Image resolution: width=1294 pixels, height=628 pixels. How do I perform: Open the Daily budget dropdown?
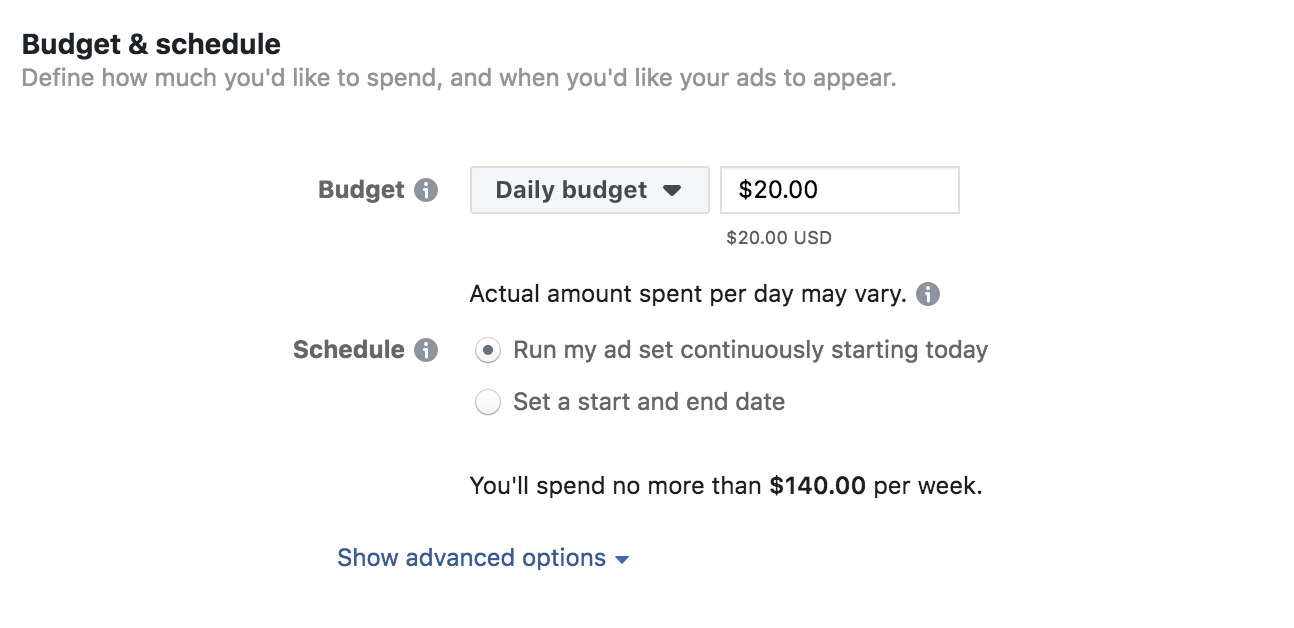(589, 190)
